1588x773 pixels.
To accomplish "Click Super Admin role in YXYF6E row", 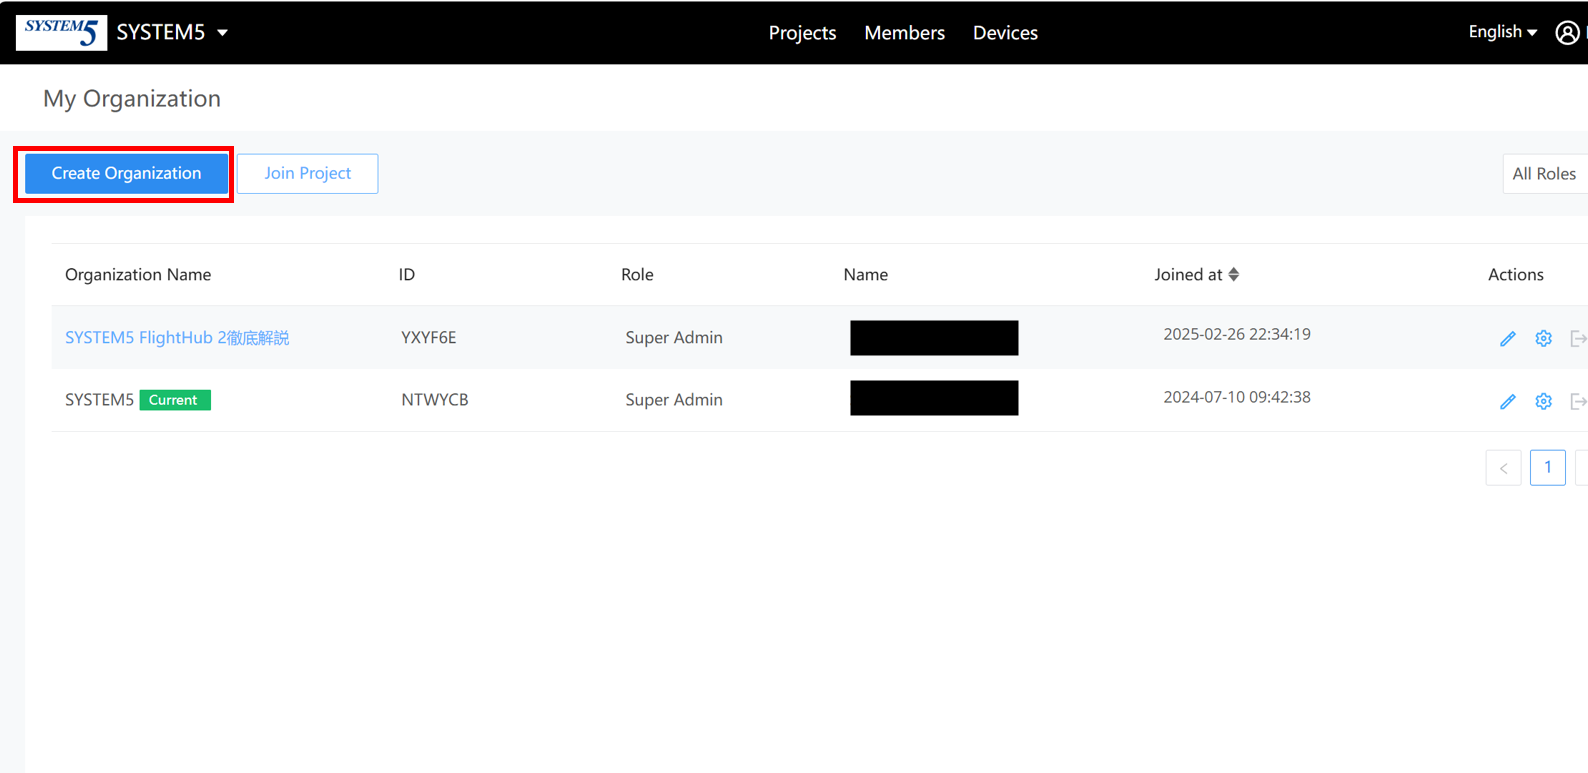I will point(674,338).
